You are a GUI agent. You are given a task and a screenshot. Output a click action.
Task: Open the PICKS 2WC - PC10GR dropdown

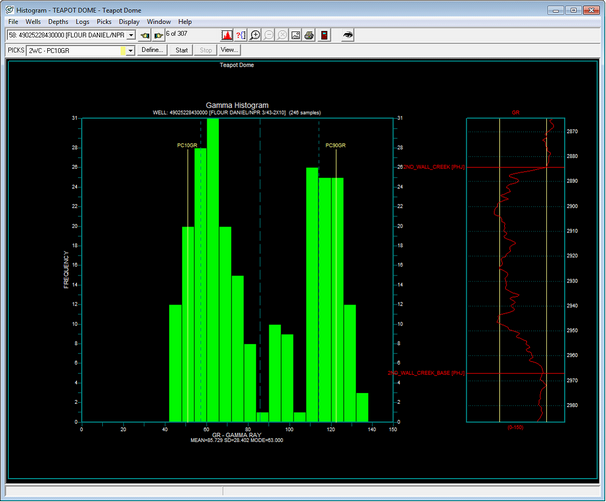(130, 49)
